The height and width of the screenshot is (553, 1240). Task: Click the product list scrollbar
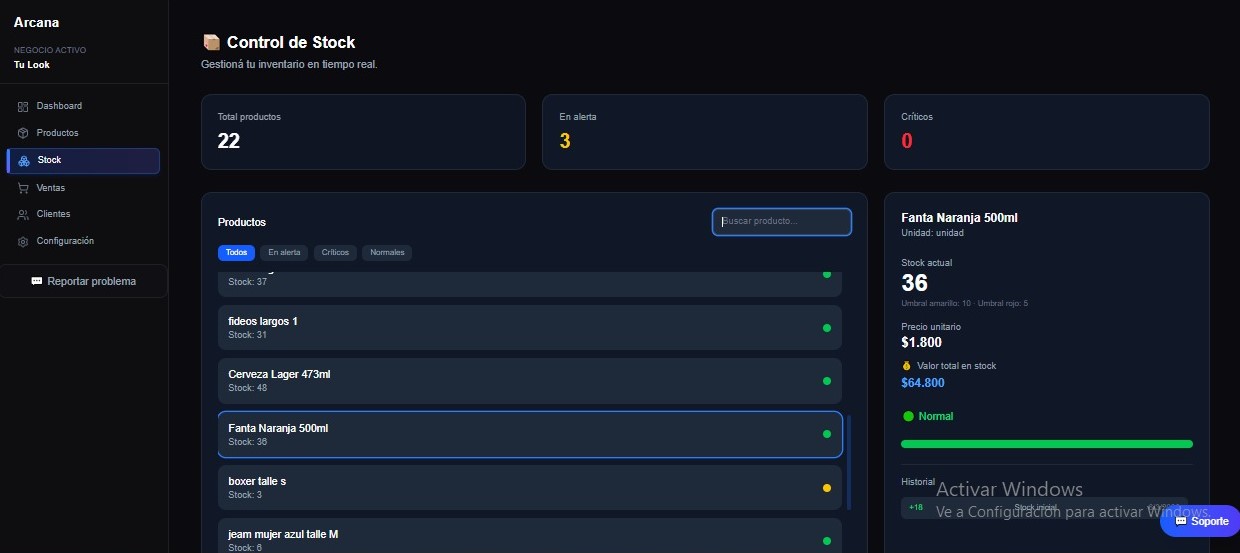click(x=849, y=462)
